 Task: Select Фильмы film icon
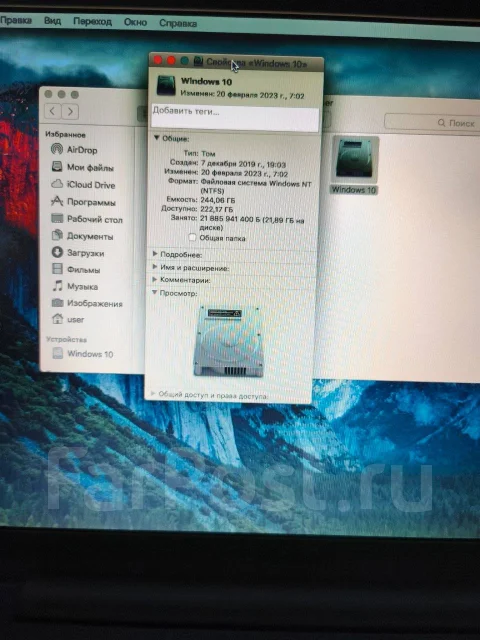point(57,269)
